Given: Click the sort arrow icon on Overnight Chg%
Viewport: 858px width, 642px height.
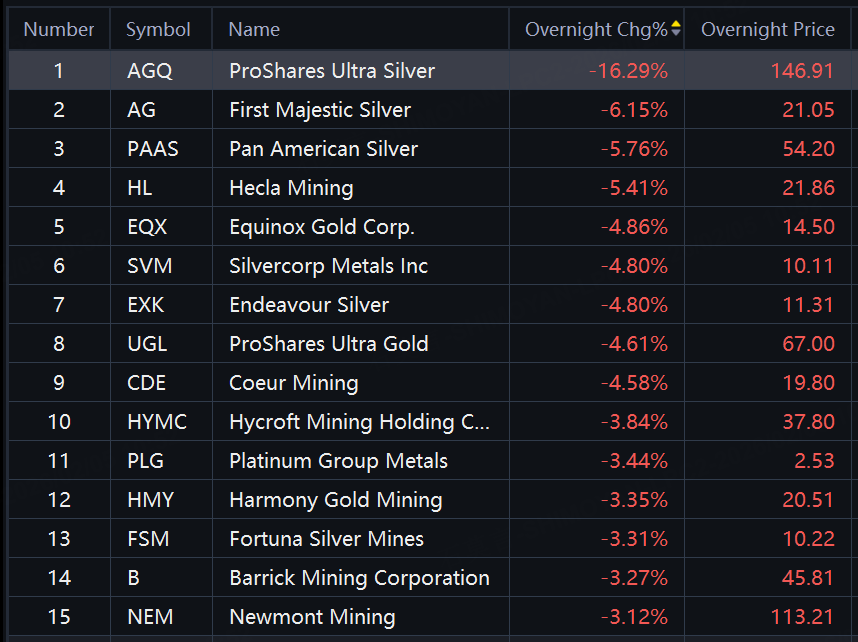Looking at the screenshot, I should (x=676, y=29).
